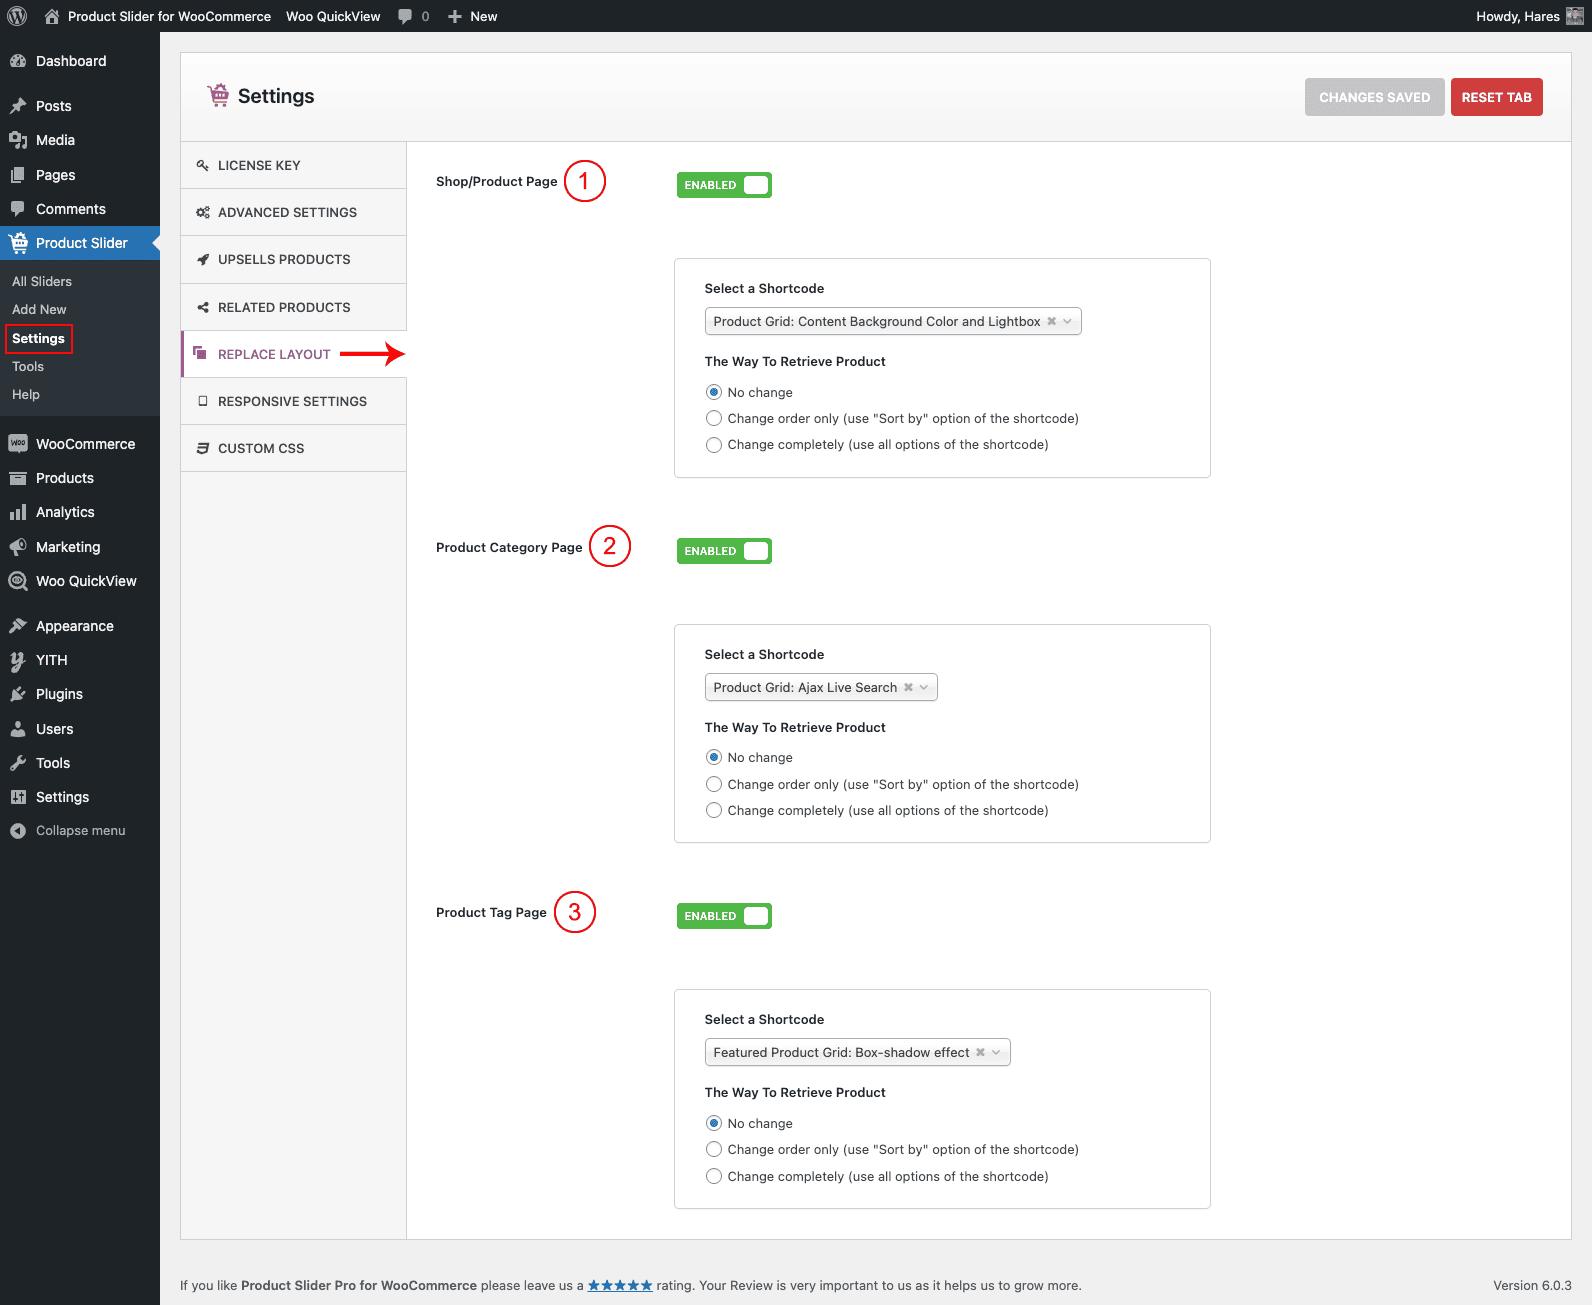Click the Marketing megaphone icon

pos(18,547)
